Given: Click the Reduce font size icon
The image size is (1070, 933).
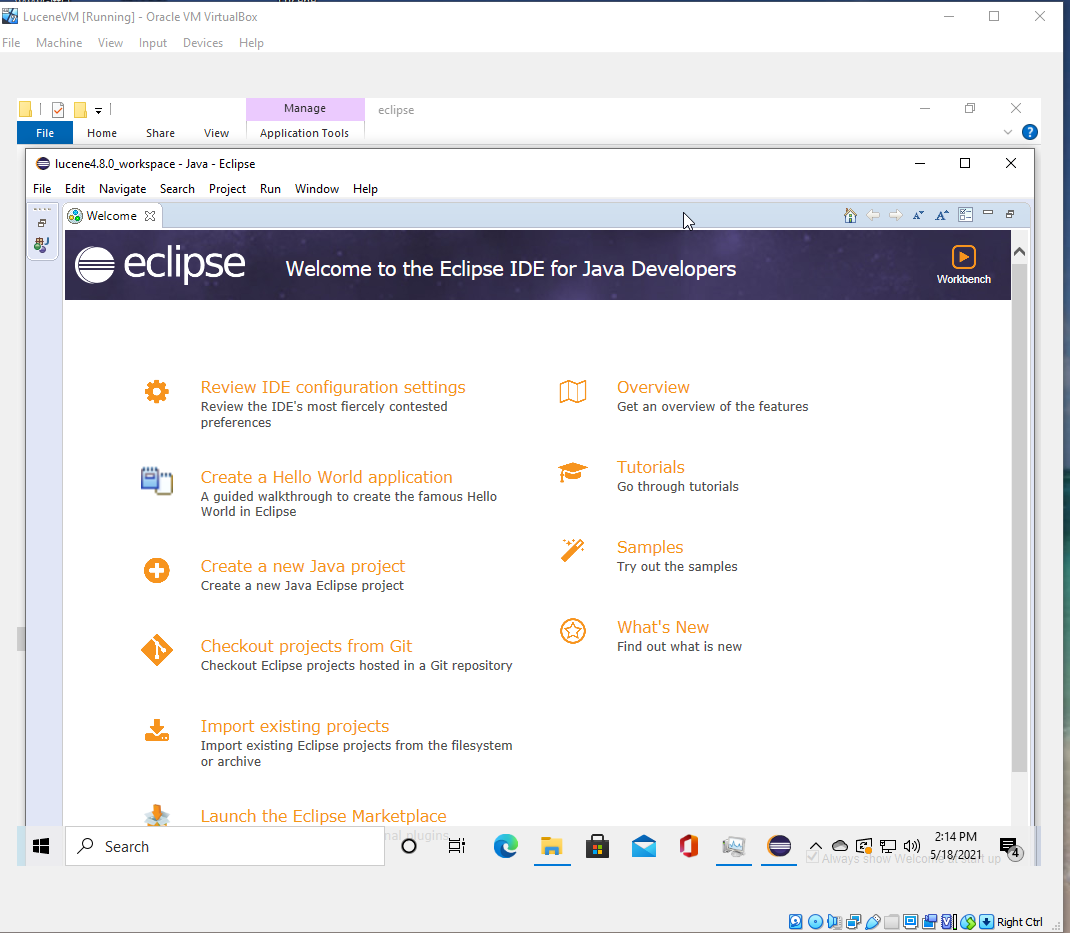Looking at the screenshot, I should click(918, 215).
